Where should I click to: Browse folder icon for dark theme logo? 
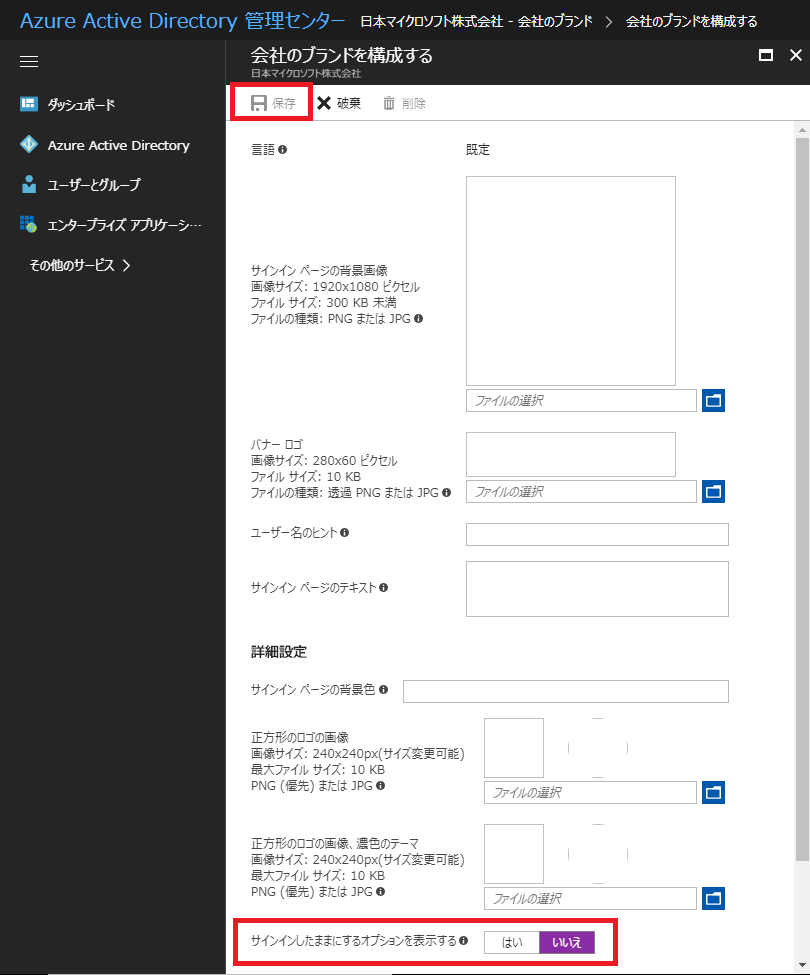713,898
